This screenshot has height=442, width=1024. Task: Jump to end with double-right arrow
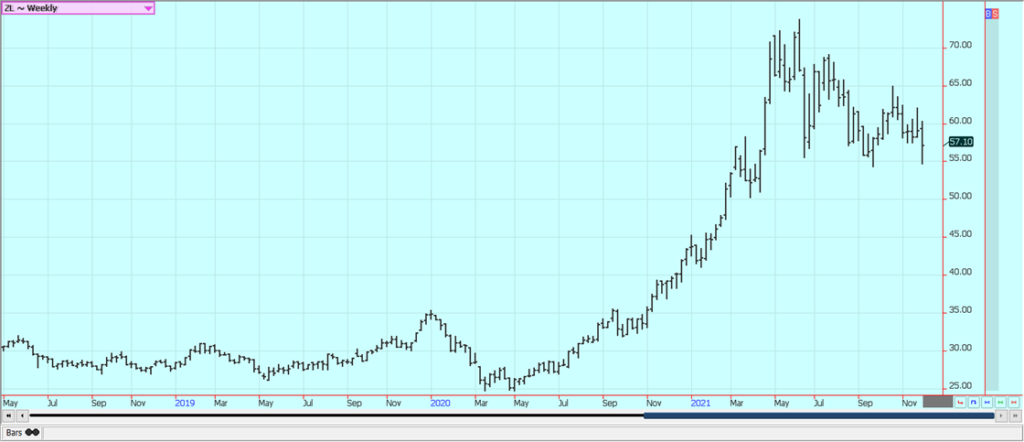[x=1016, y=416]
